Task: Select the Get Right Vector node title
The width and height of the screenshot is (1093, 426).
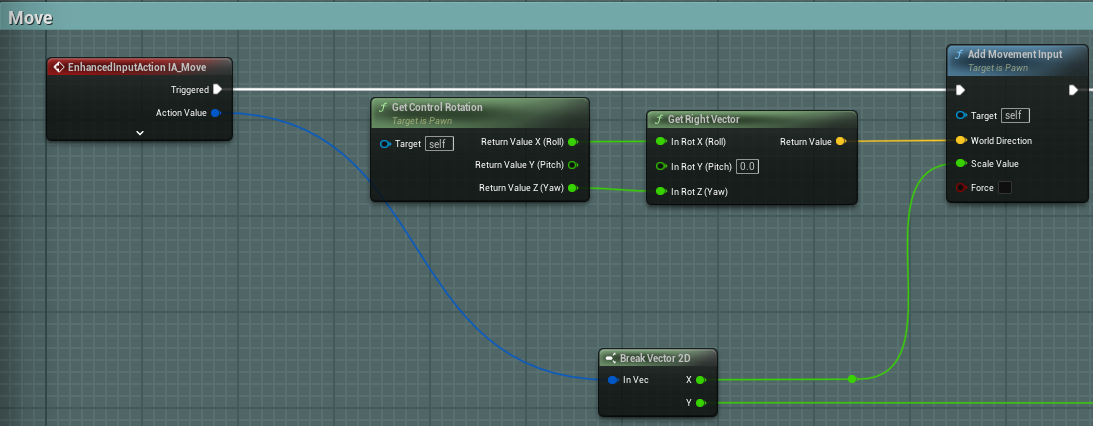Action: click(x=703, y=119)
